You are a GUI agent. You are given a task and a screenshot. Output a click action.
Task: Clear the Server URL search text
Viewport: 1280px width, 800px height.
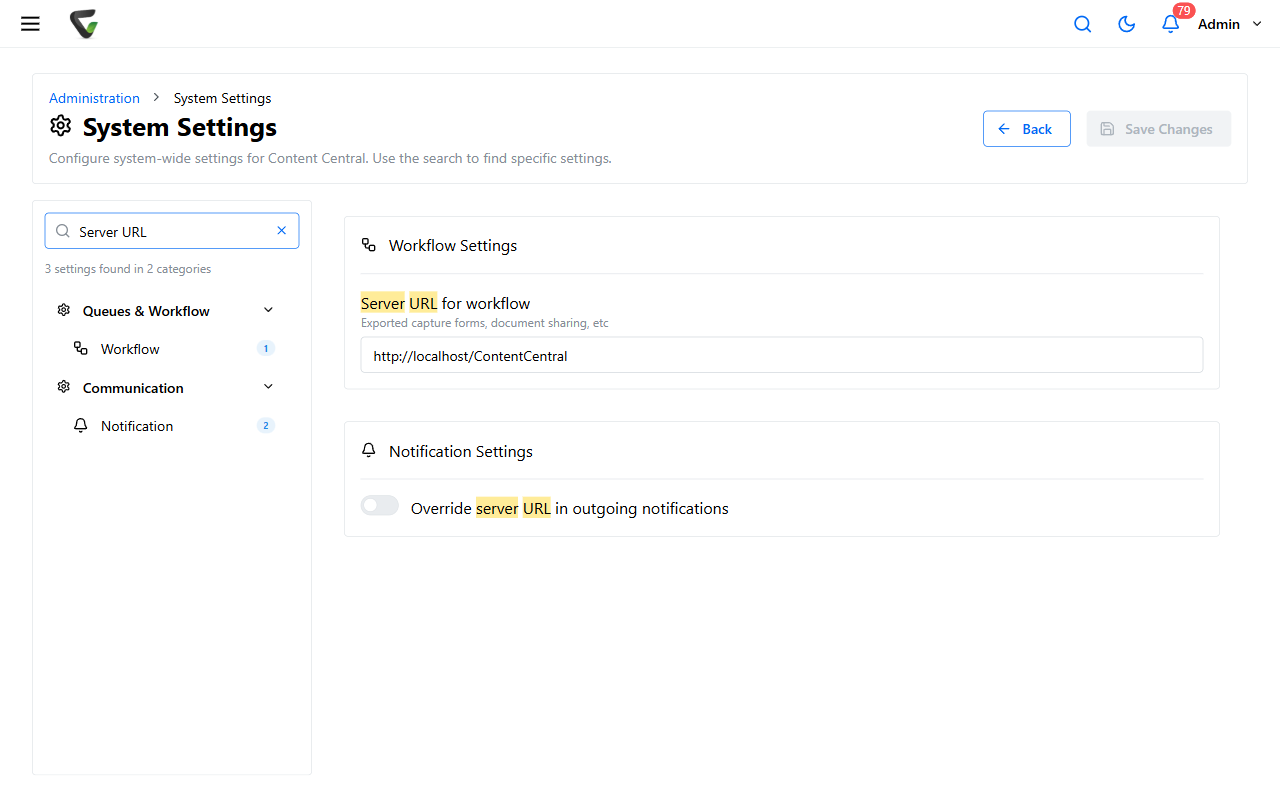click(282, 231)
